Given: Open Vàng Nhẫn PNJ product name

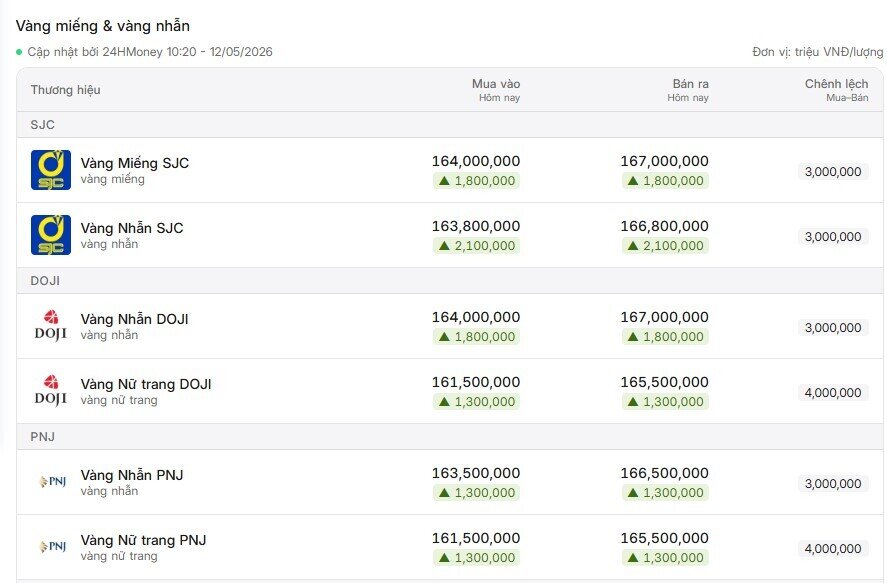Looking at the screenshot, I should click(x=132, y=475).
